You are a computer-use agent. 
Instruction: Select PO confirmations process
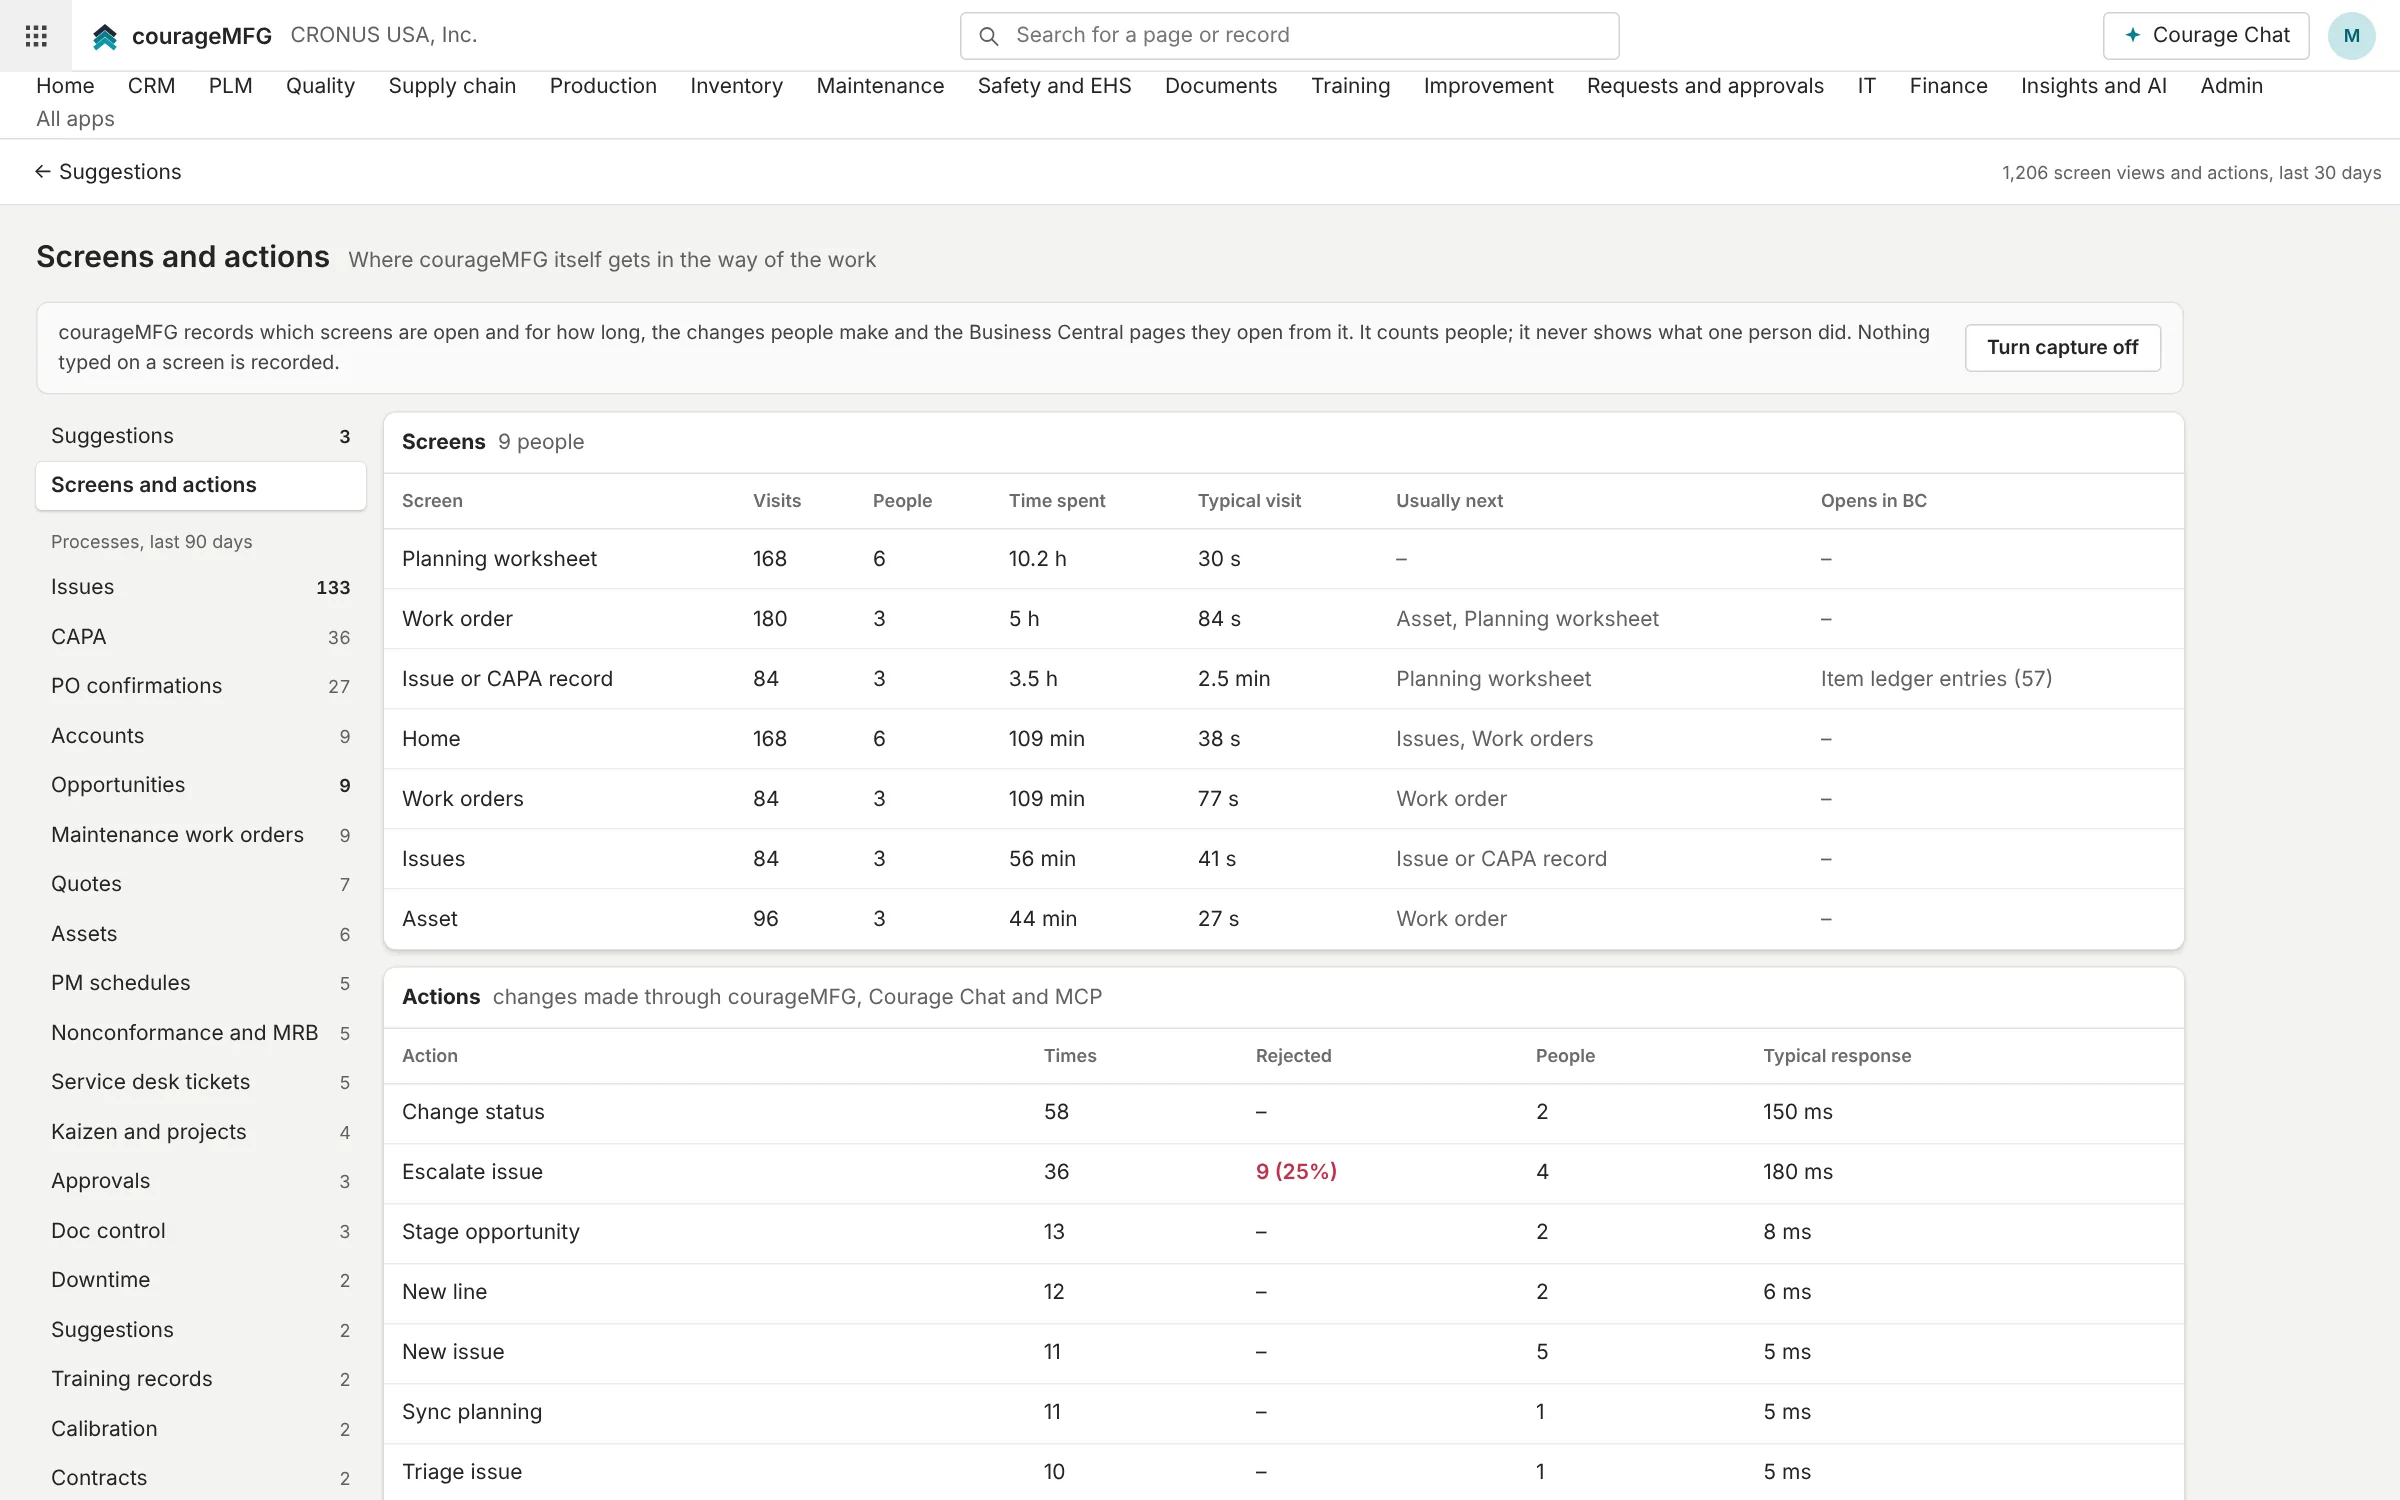(x=201, y=686)
